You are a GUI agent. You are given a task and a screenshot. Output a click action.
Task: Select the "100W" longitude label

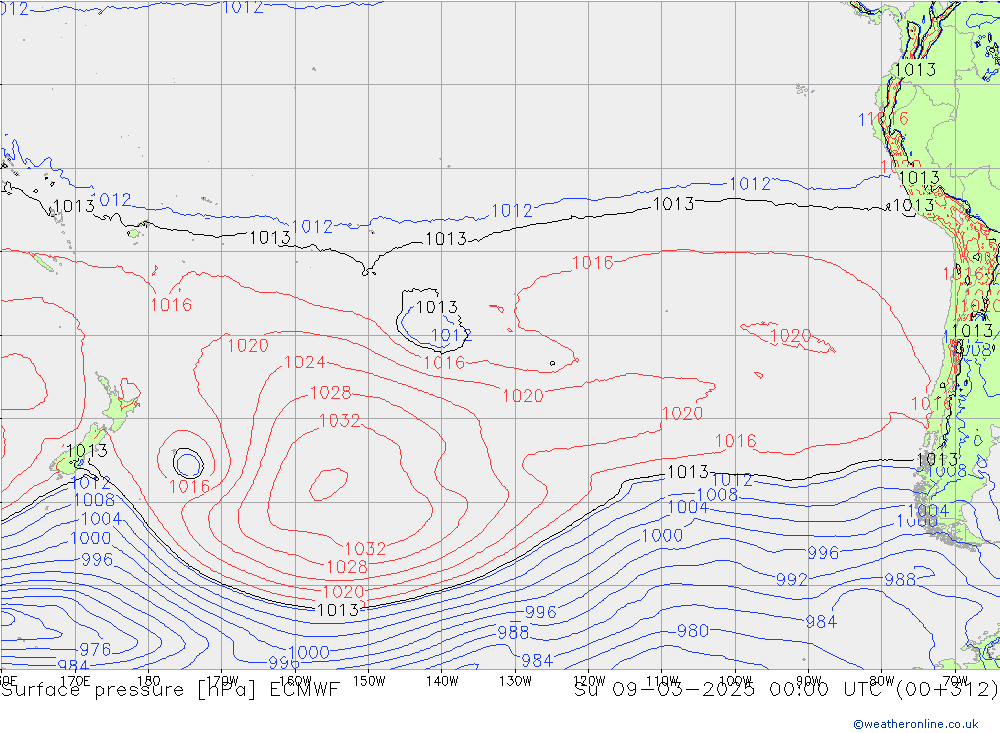tap(735, 681)
